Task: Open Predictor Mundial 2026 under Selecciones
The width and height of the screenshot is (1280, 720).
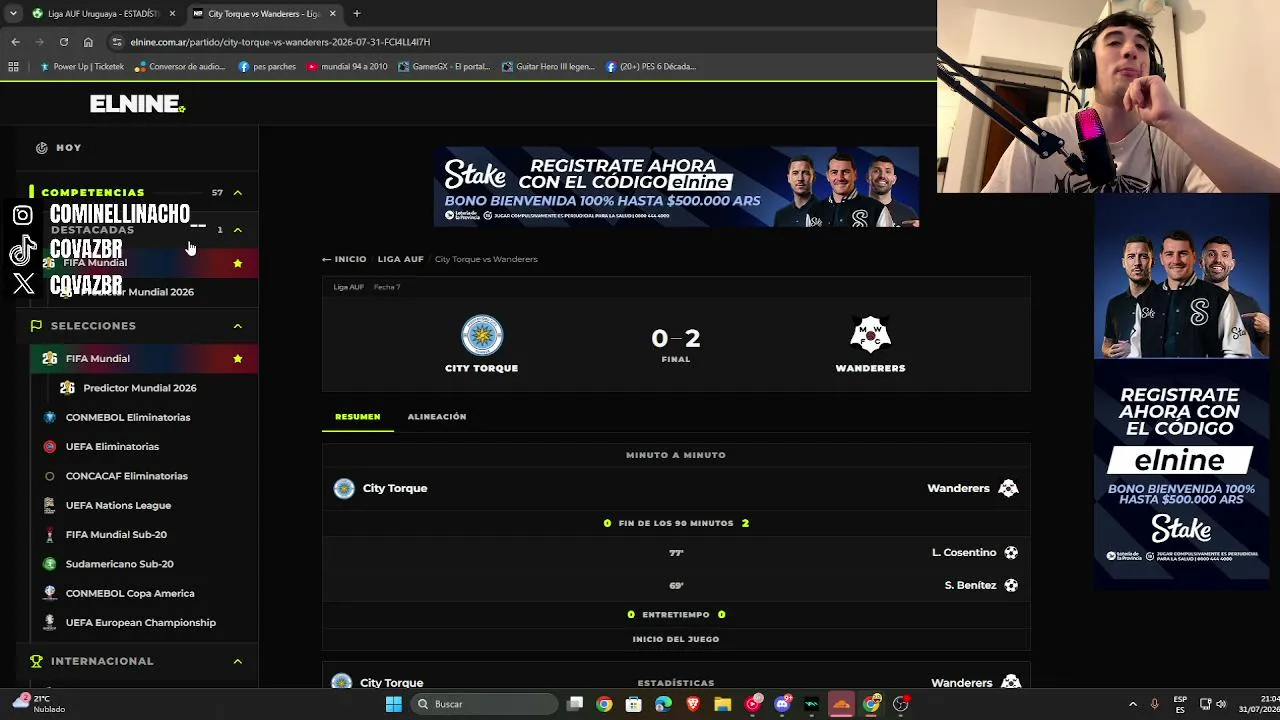Action: tap(140, 388)
